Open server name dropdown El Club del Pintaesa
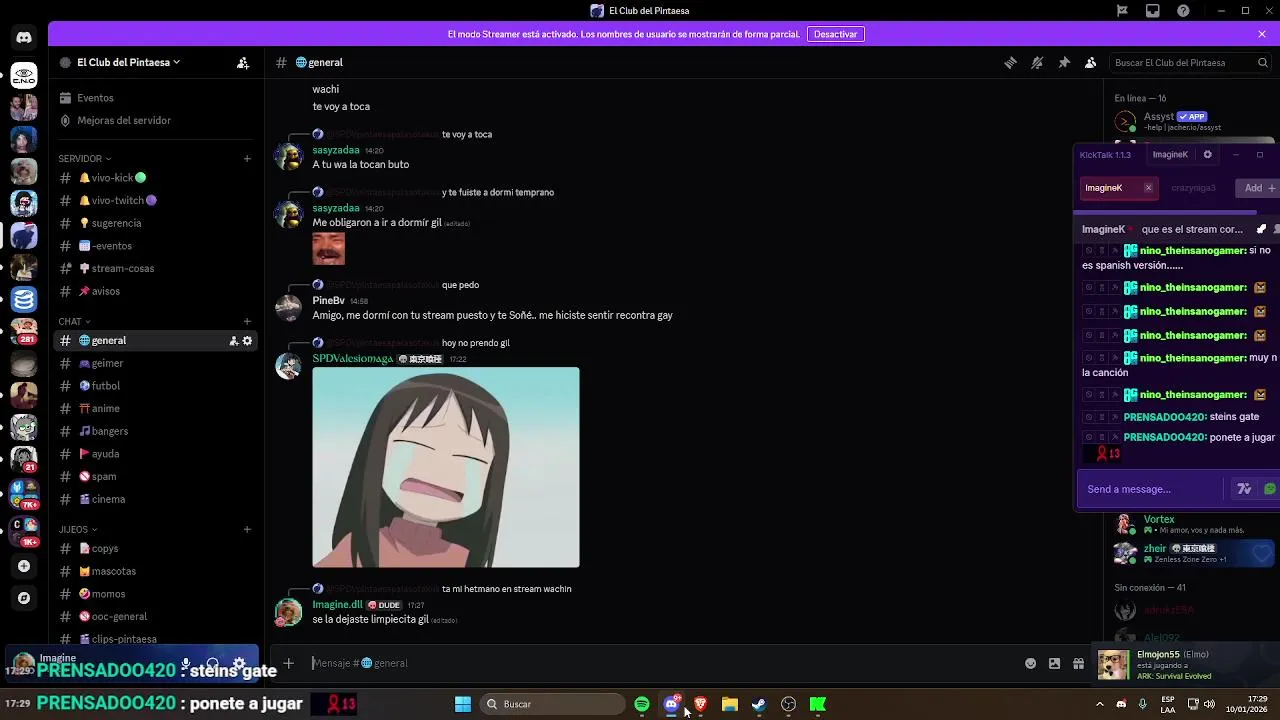Screen dimensions: 1280x720 click(x=128, y=62)
